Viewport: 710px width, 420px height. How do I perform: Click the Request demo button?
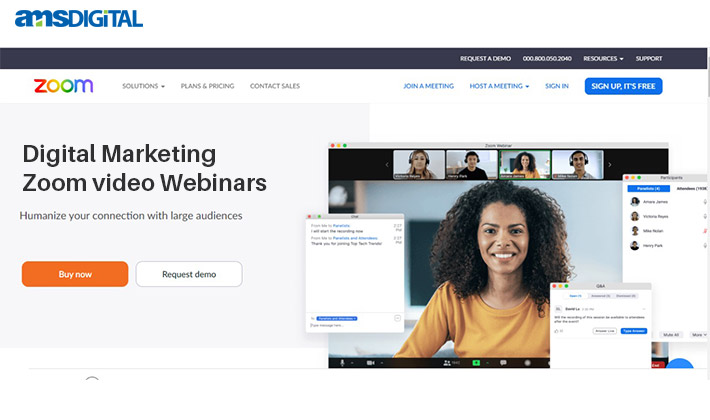189,274
